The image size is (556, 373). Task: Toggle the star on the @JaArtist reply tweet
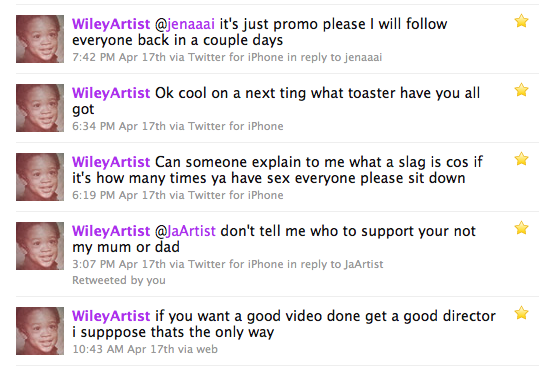522,228
